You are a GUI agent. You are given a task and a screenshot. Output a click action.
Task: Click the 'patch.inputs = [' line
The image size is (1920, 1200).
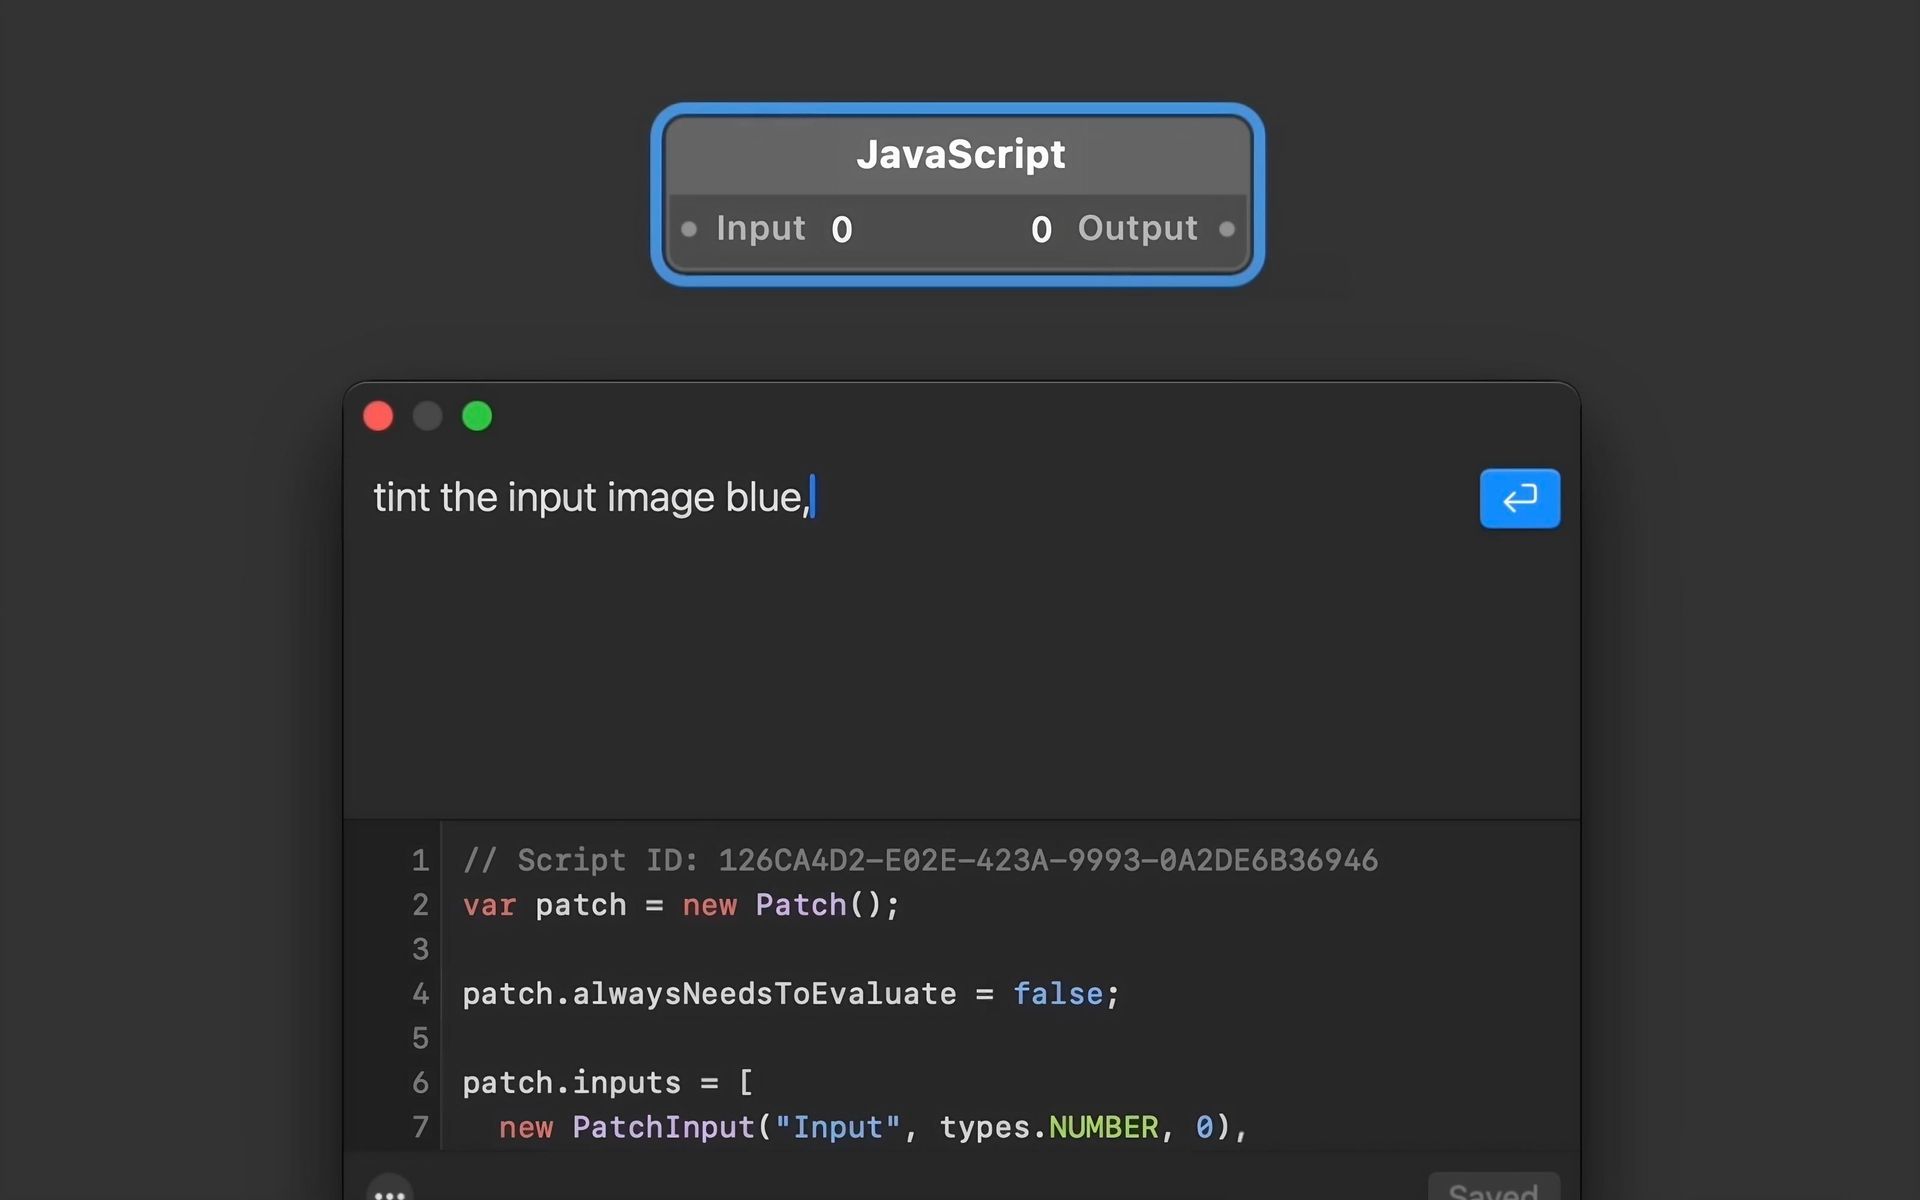point(607,1083)
